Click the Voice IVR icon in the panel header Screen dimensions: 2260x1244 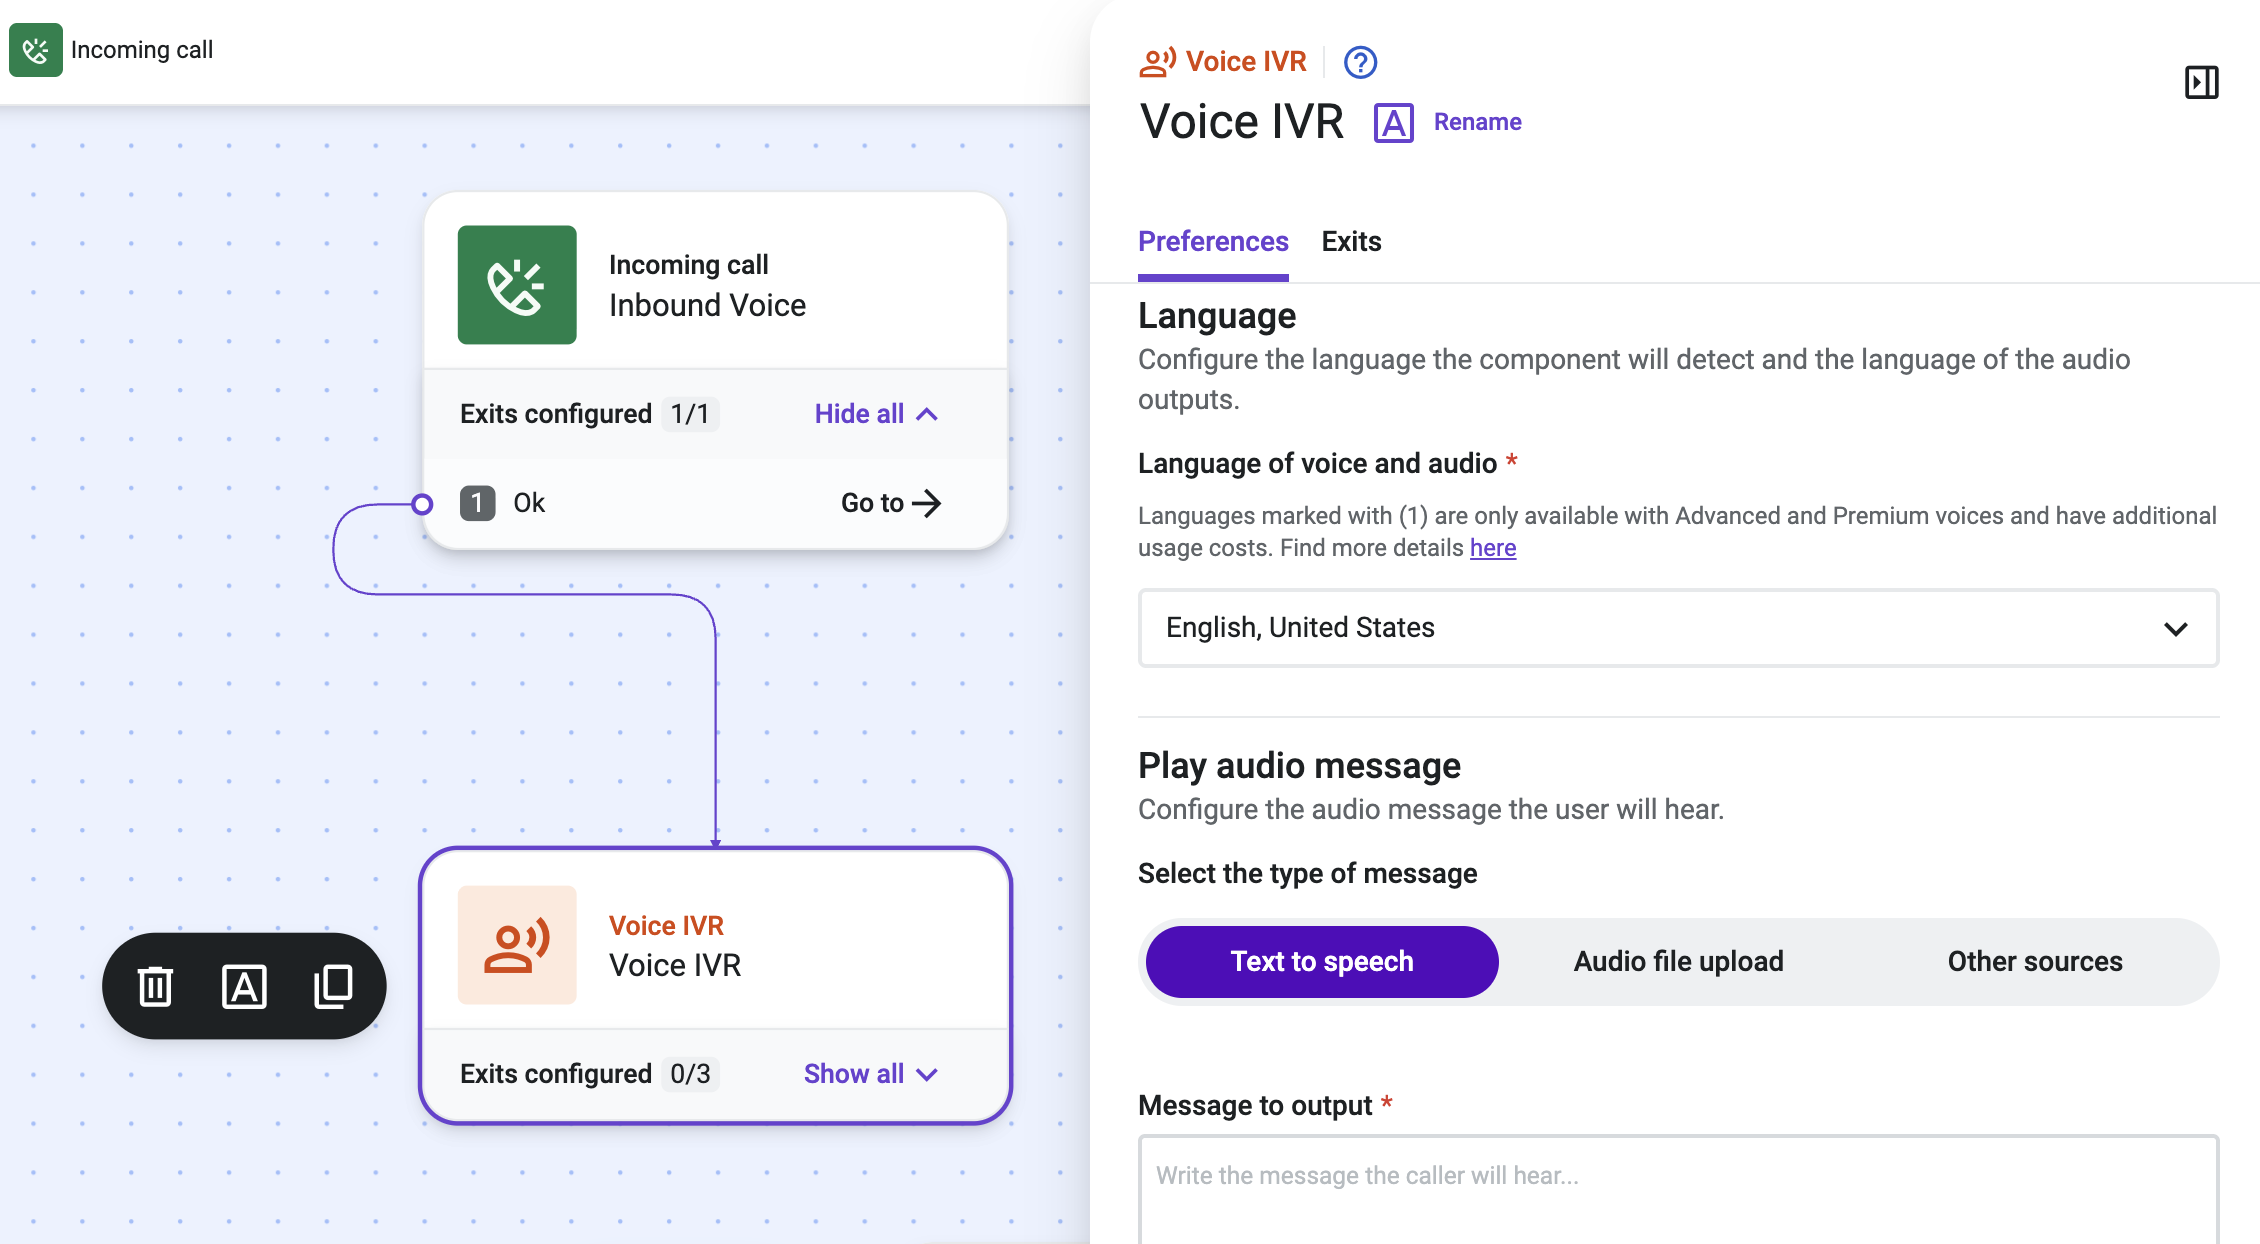[1157, 62]
